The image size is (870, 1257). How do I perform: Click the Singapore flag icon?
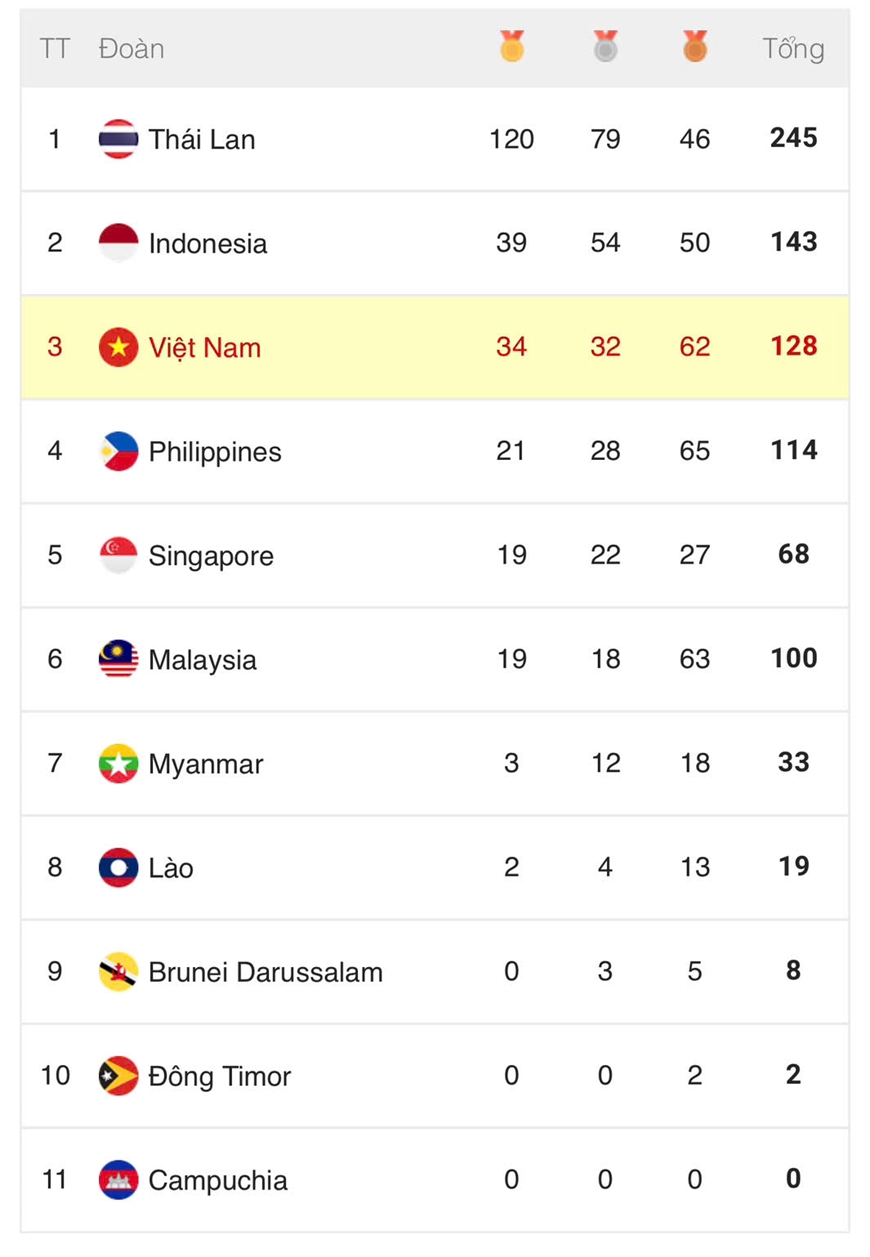(118, 555)
